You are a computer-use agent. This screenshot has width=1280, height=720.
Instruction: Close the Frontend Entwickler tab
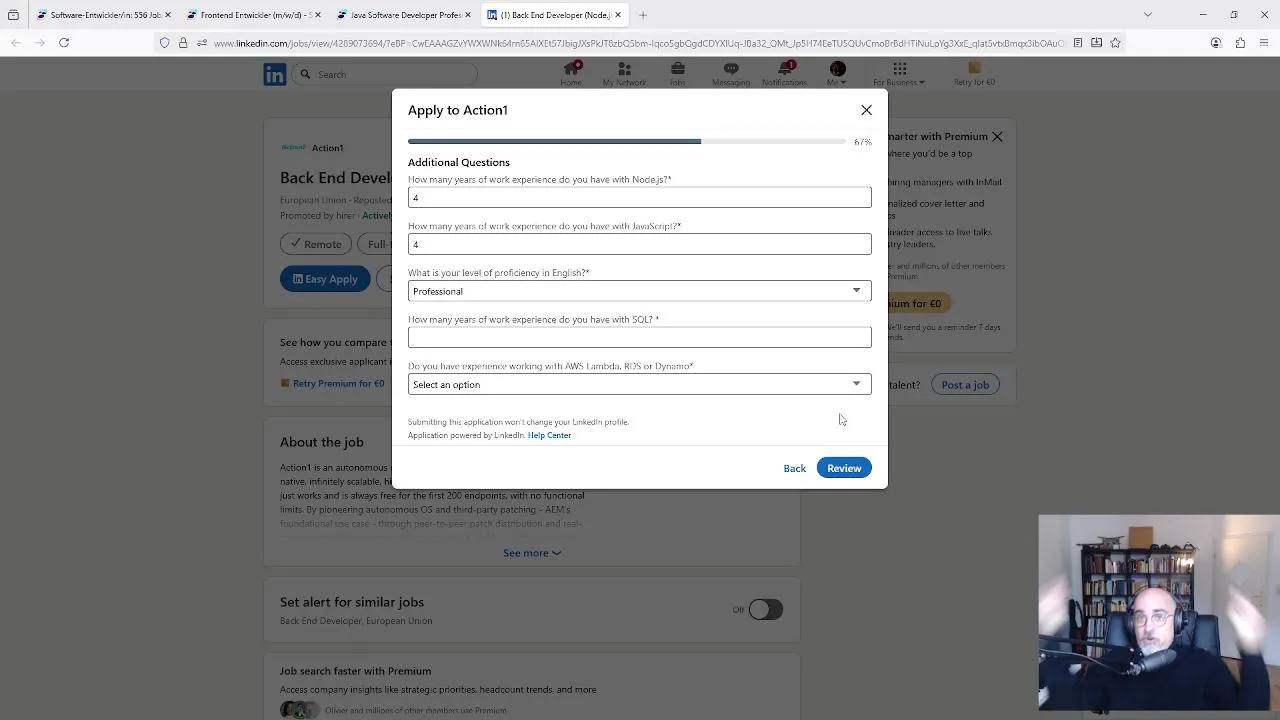click(x=318, y=15)
